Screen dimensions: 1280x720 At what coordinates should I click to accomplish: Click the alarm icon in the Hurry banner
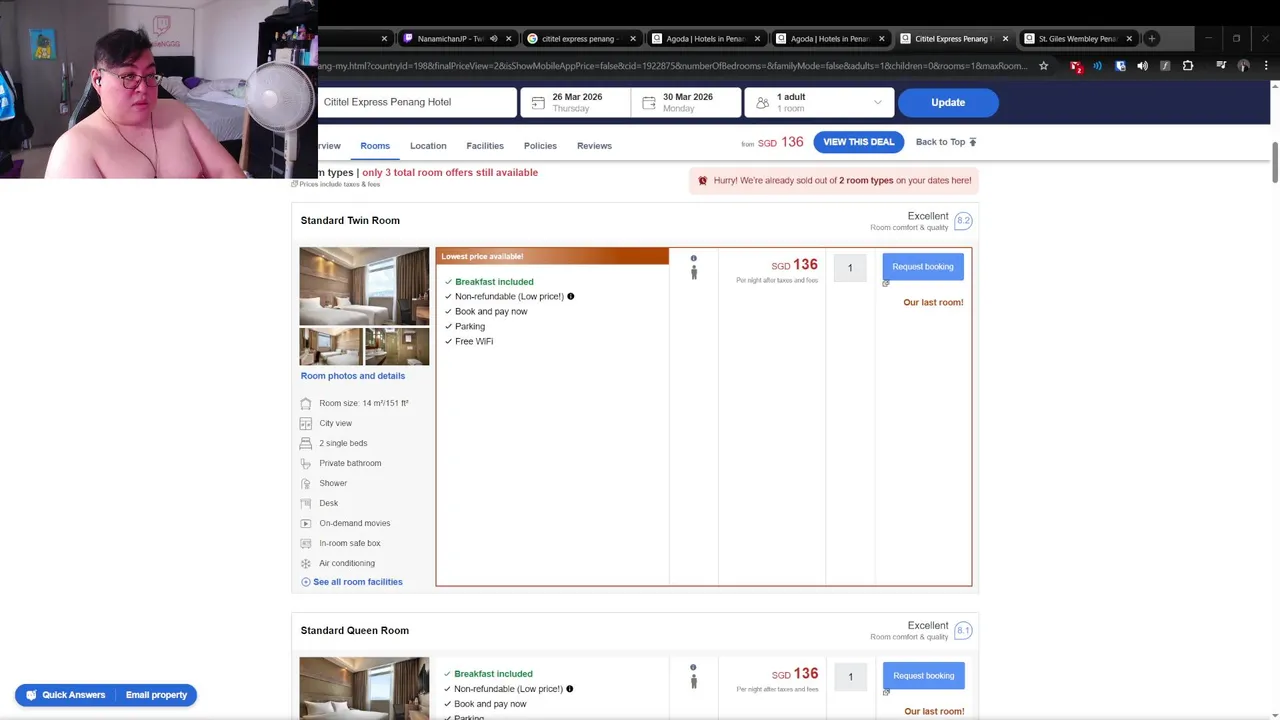702,181
